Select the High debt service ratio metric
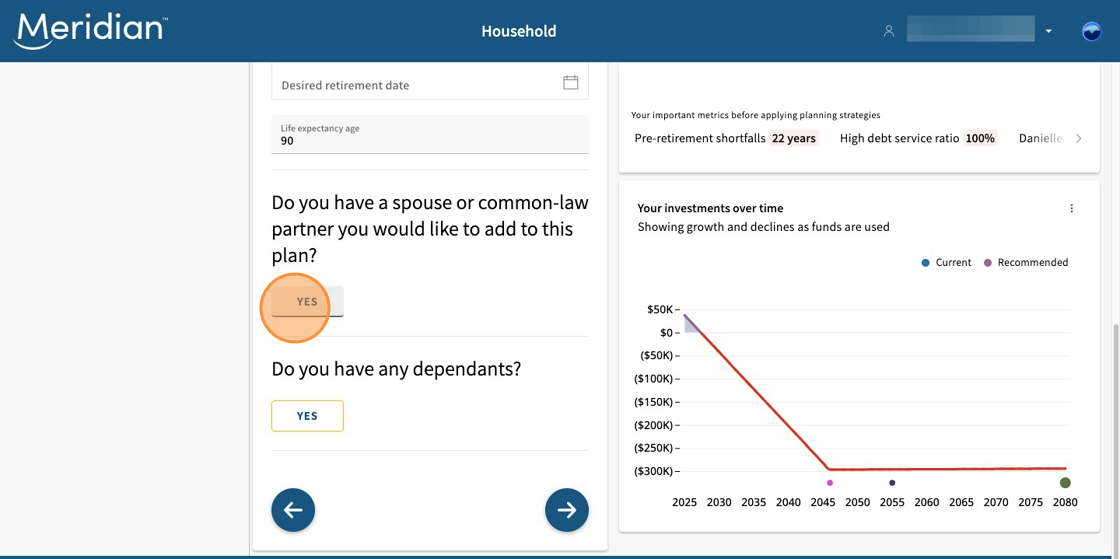The image size is (1120, 559). click(919, 139)
